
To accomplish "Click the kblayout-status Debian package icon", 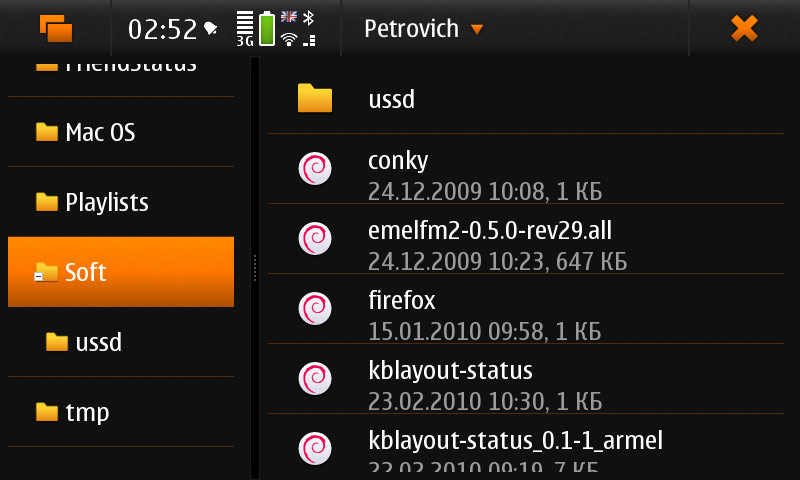I will coord(315,378).
